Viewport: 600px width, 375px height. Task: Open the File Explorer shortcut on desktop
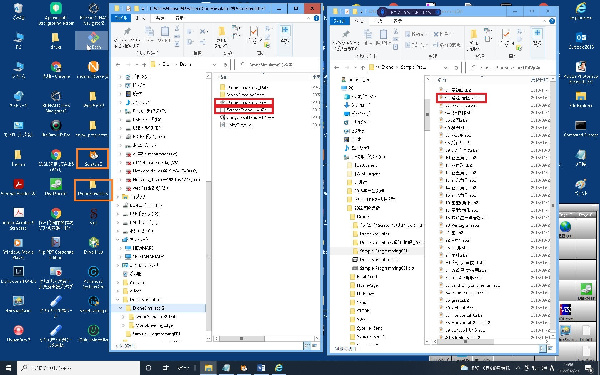(580, 99)
